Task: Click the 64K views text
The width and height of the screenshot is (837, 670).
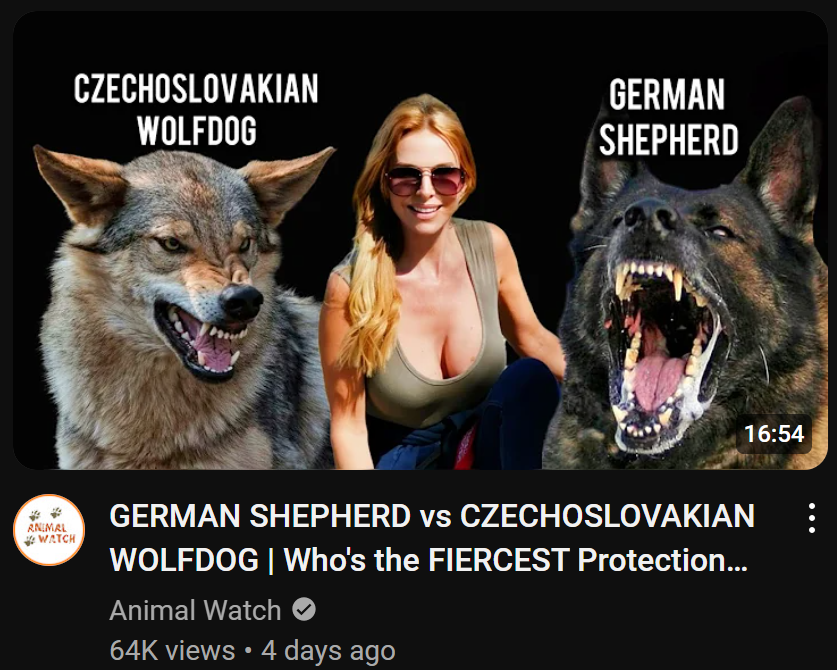Action: [x=172, y=650]
